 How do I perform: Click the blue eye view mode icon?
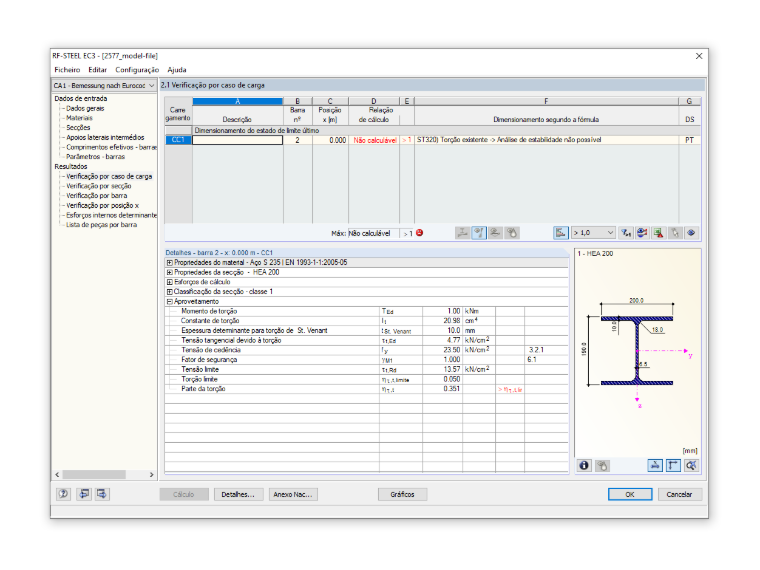click(692, 233)
